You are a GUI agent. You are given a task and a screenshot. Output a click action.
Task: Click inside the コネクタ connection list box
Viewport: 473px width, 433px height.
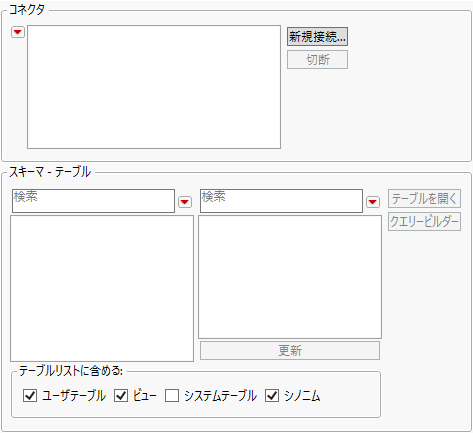click(x=154, y=87)
